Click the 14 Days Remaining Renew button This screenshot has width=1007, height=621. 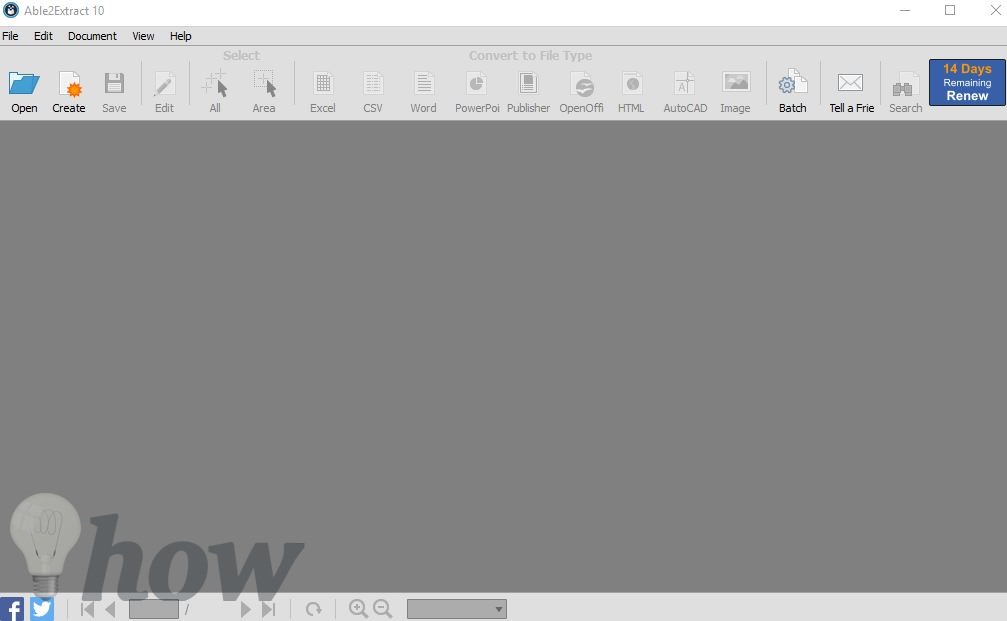(x=967, y=82)
